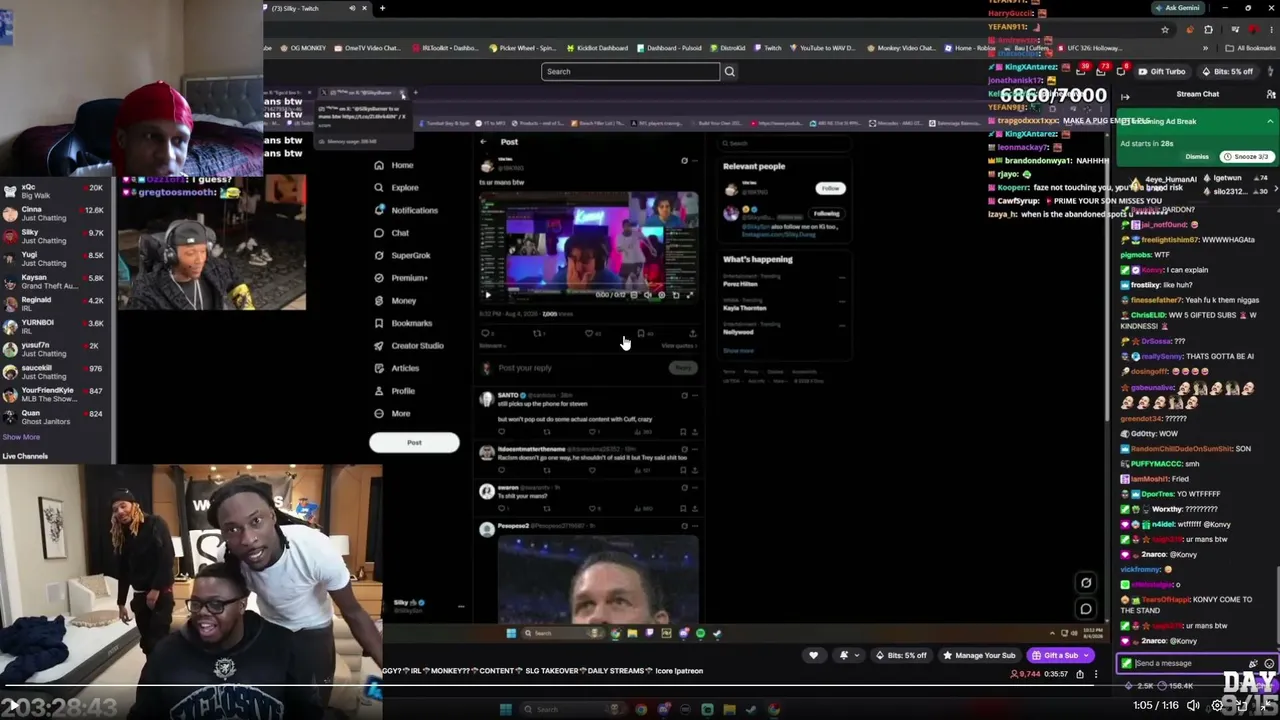
Task: Open the Grok floating button
Action: click(1086, 583)
